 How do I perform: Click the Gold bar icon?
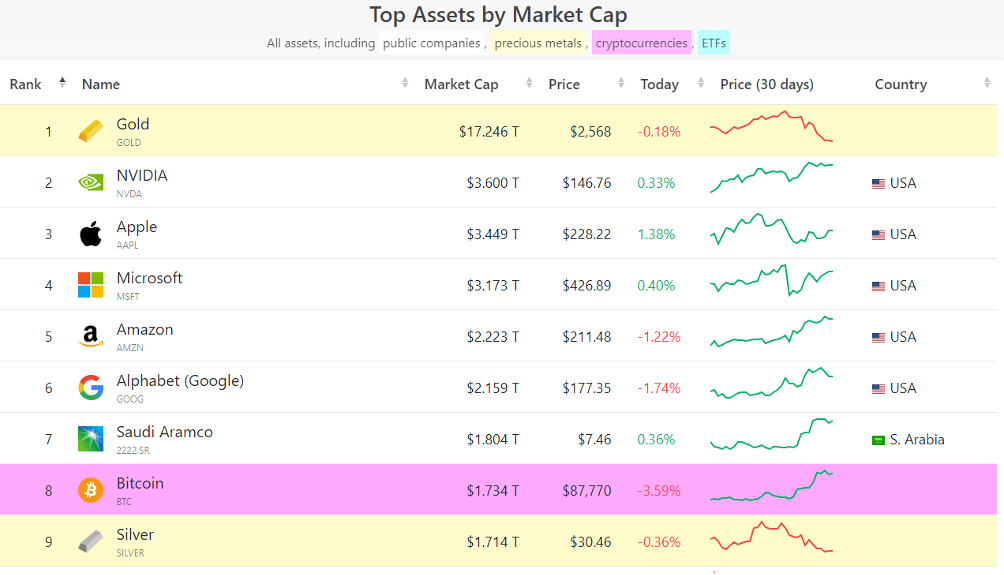[90, 131]
